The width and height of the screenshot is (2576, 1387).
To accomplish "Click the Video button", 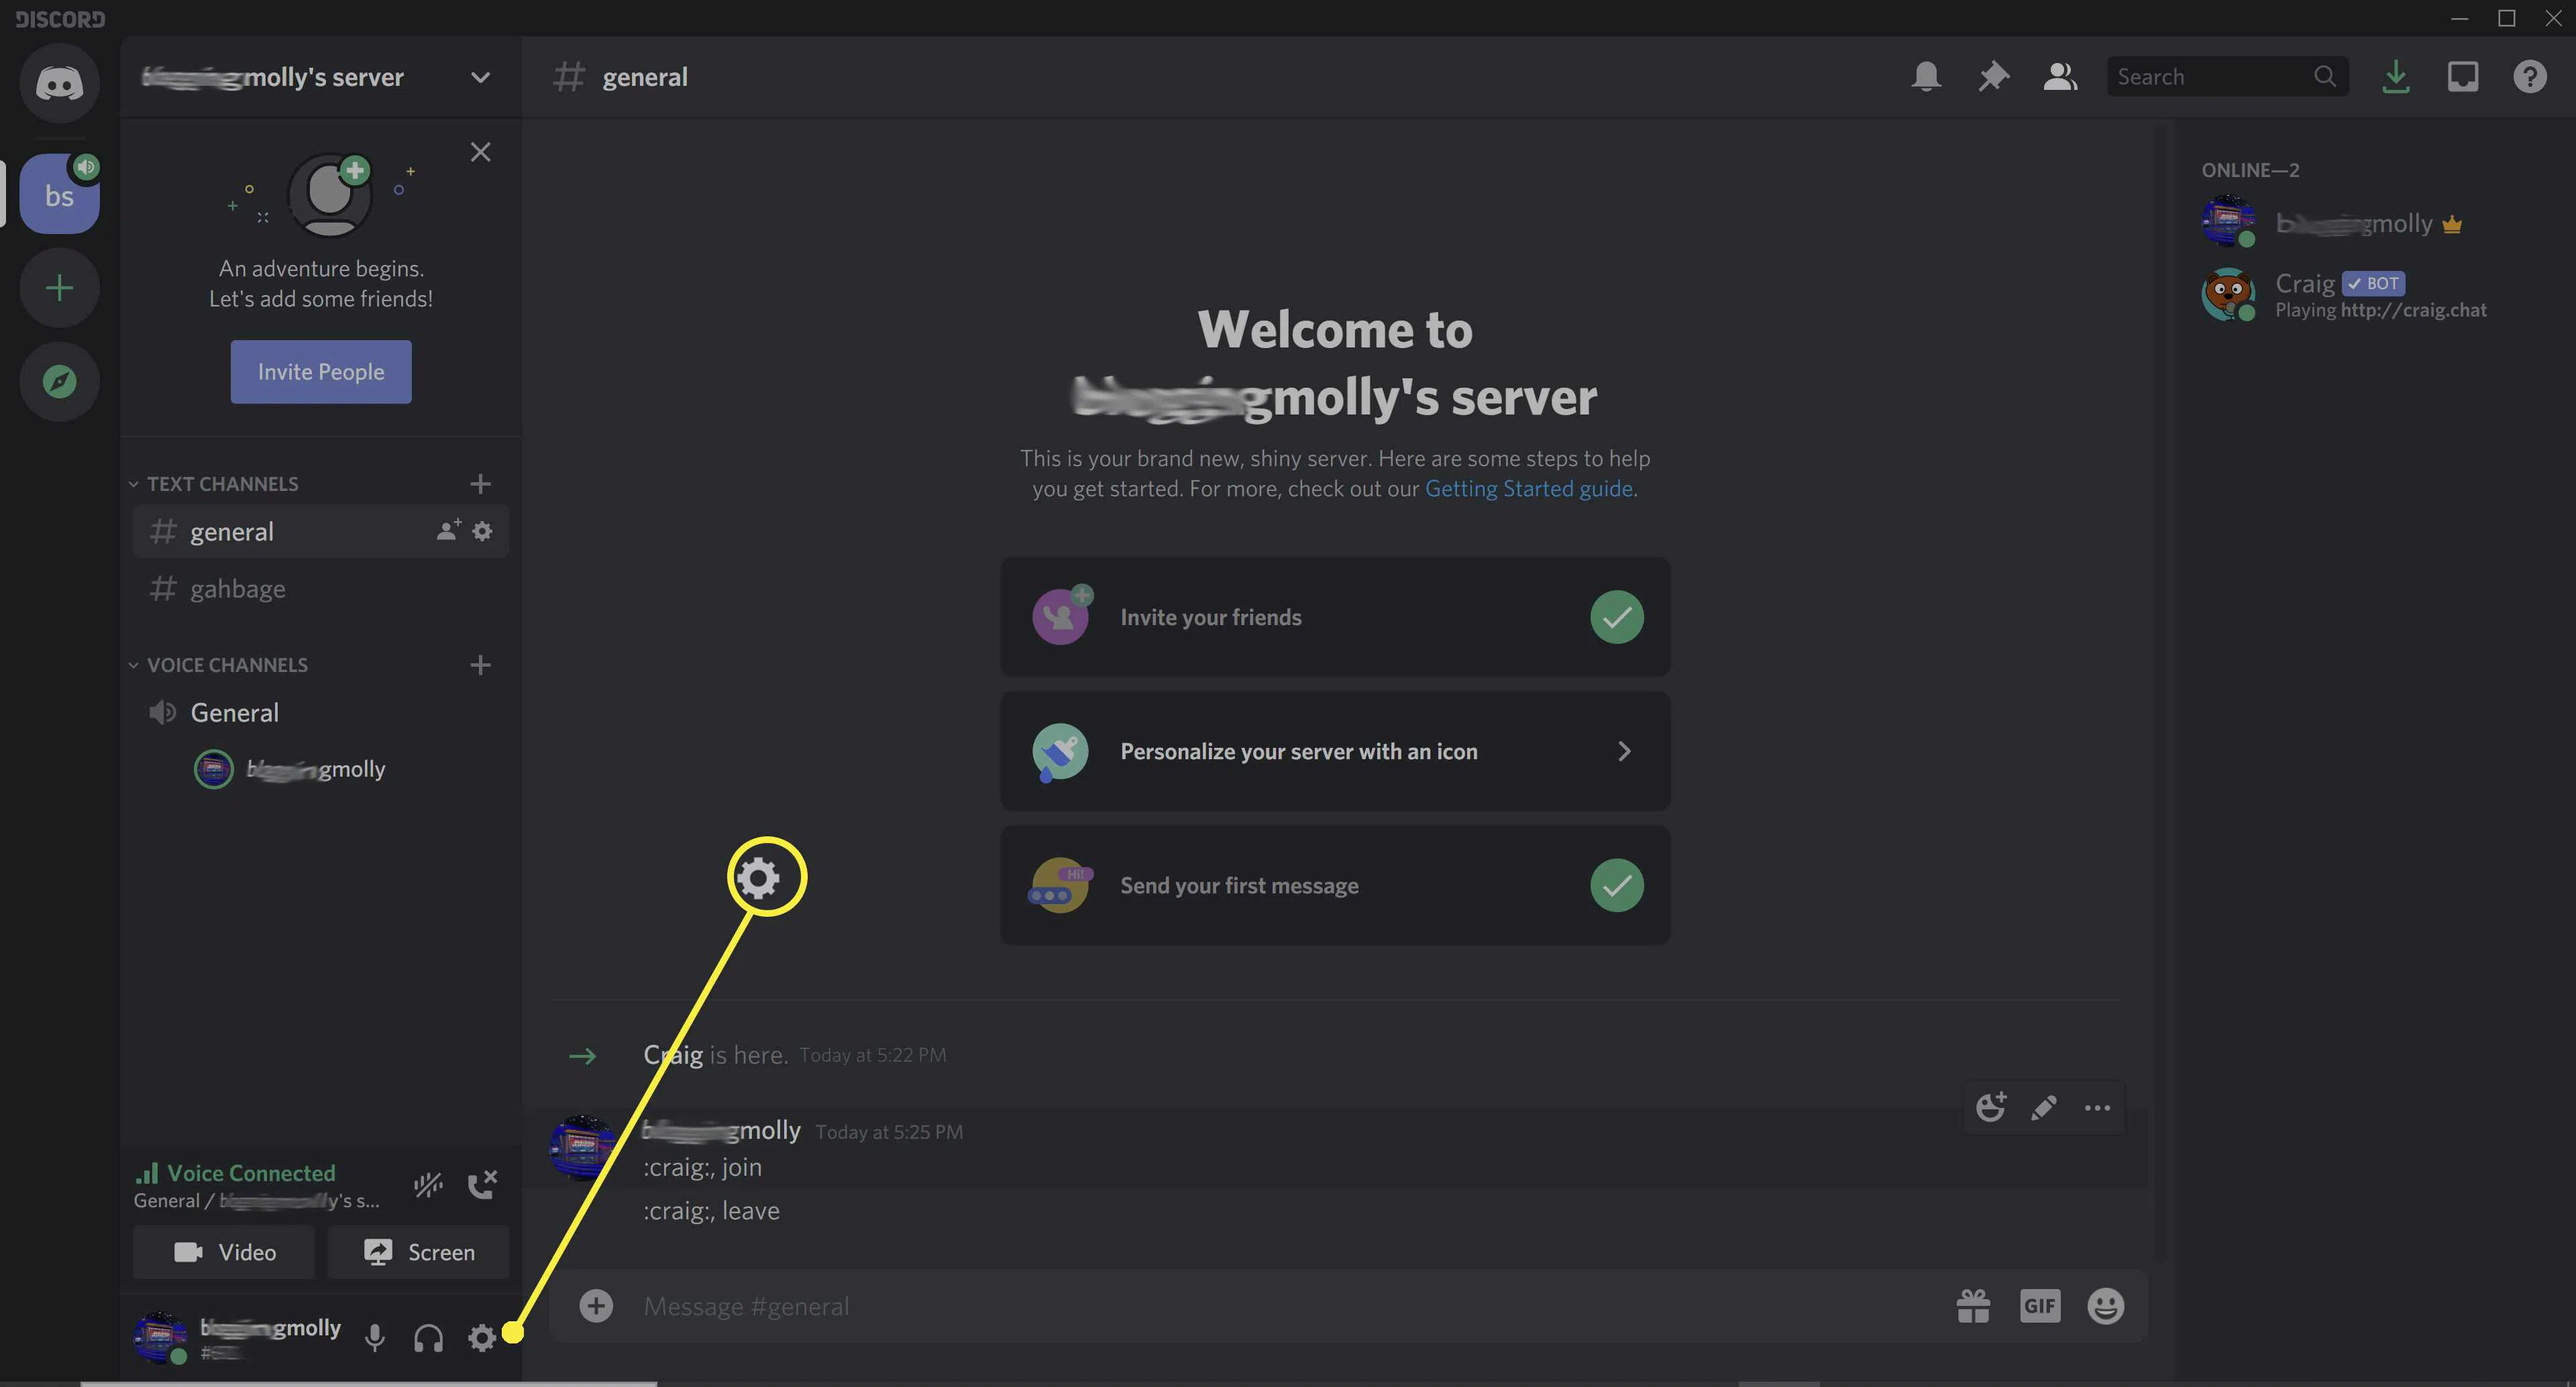I will pos(224,1252).
